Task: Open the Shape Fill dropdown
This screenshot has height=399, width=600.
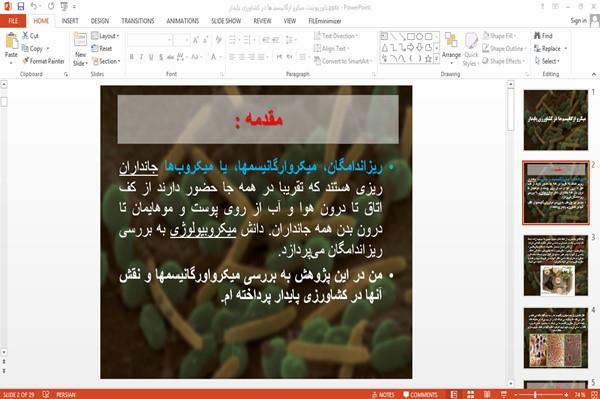Action: [500, 36]
